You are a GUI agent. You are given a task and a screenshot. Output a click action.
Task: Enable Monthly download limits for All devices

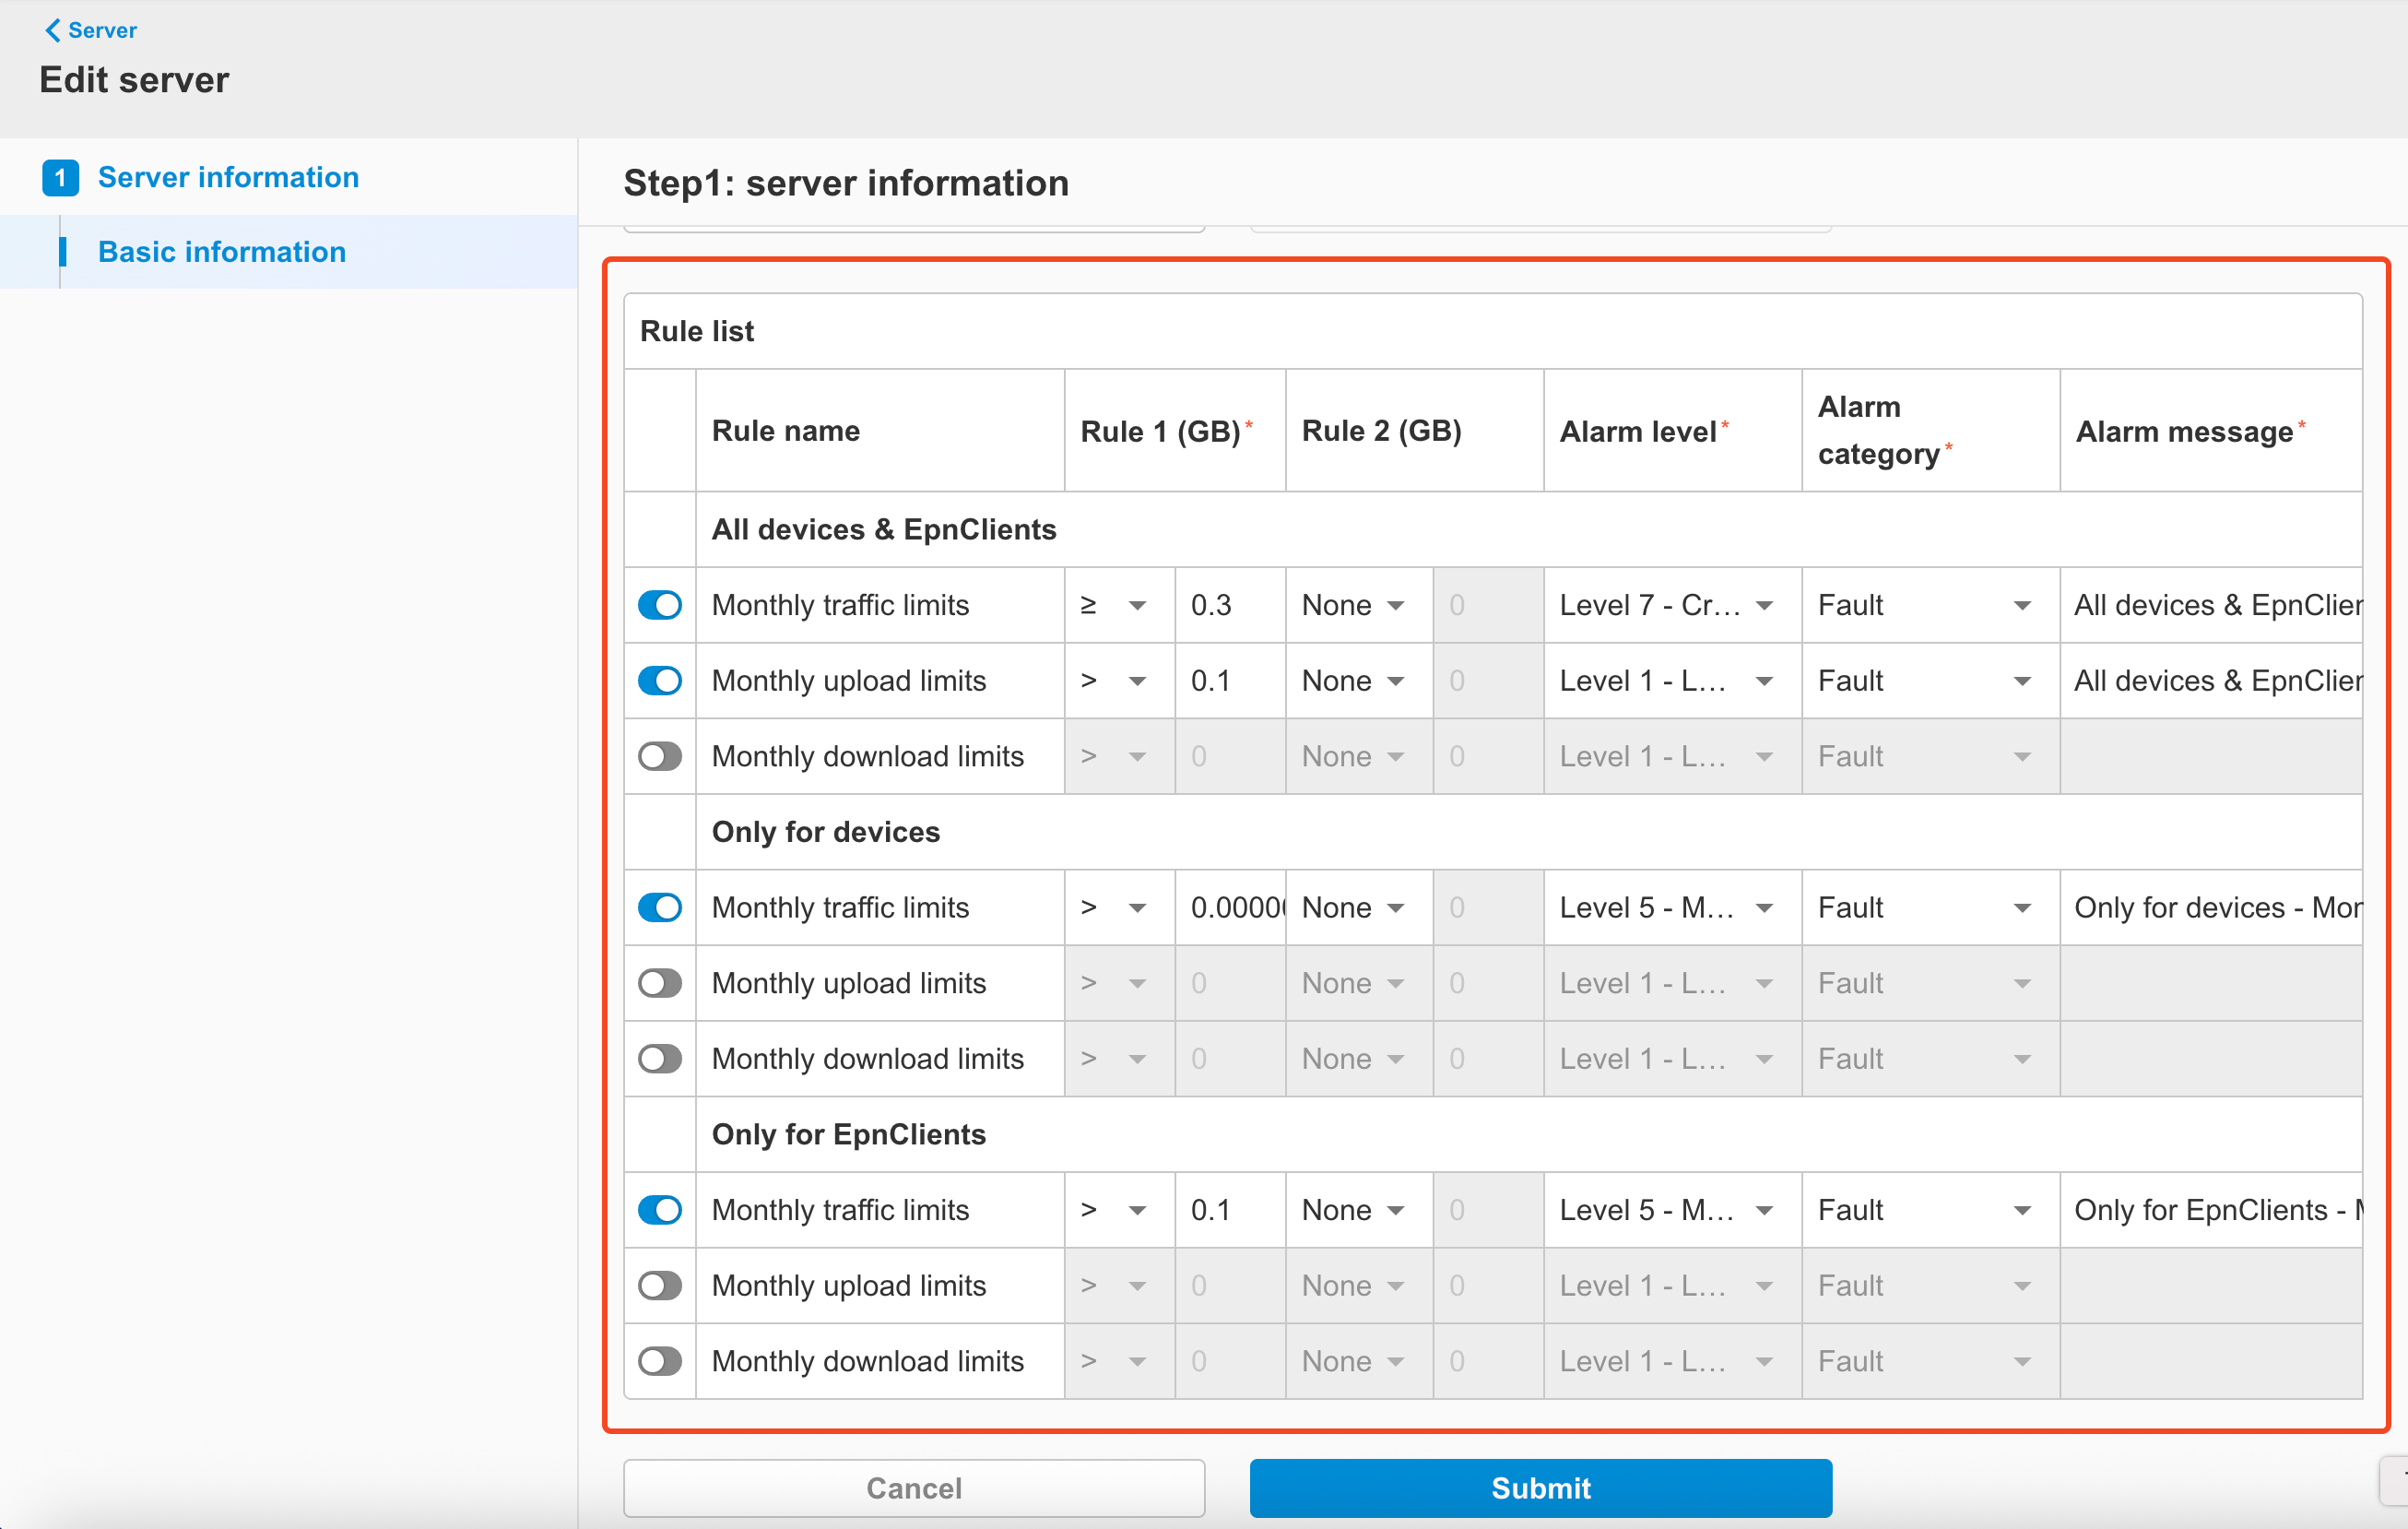point(659,756)
